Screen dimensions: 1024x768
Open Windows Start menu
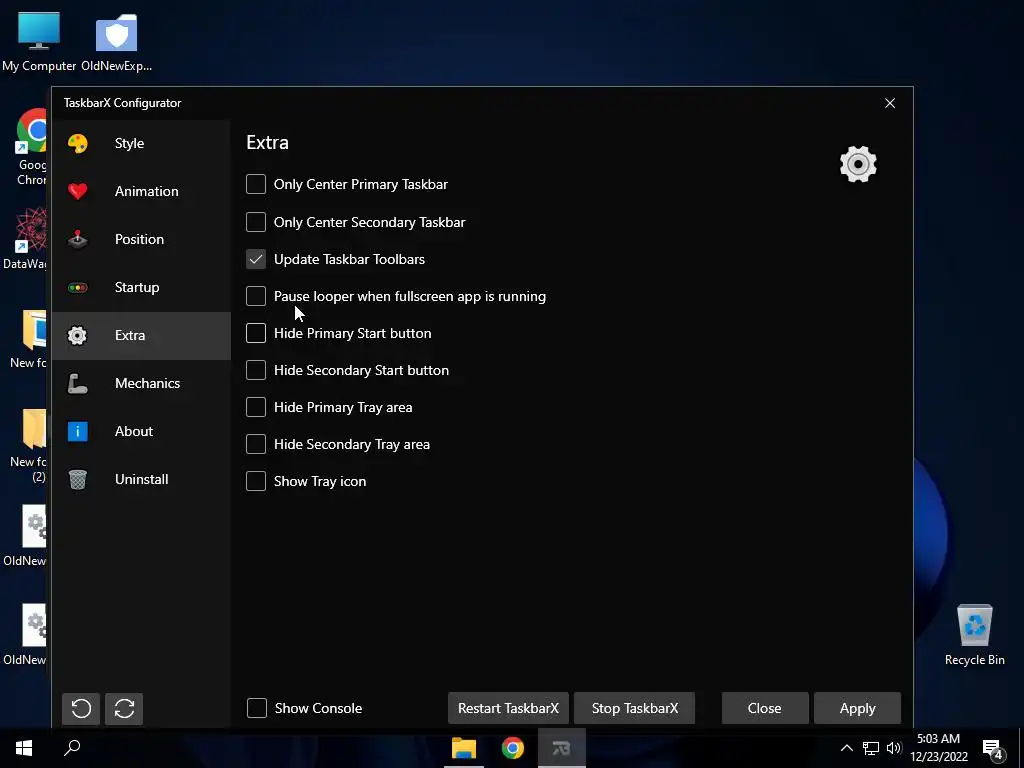pos(24,748)
